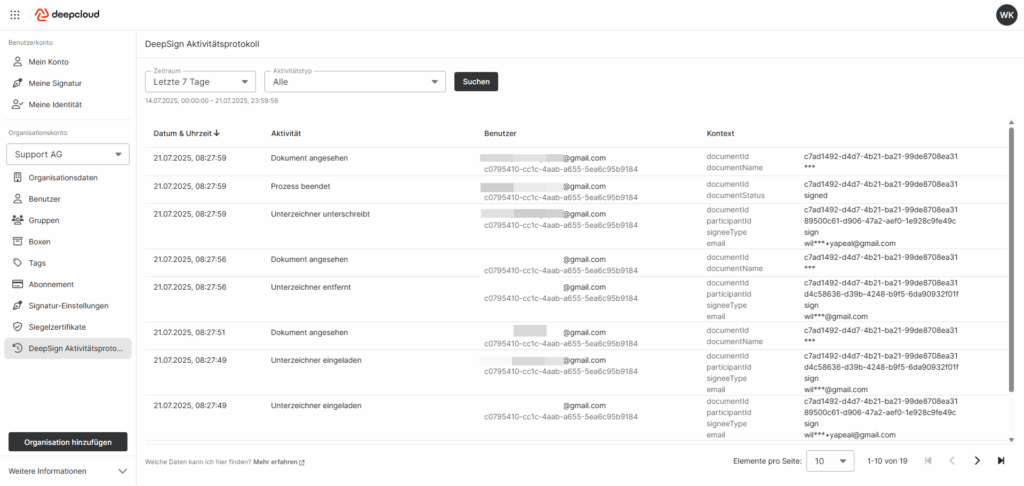Viewport: 1024px width, 486px height.
Task: Sort by Datum & Uhrzeit arrow
Action: 216,133
